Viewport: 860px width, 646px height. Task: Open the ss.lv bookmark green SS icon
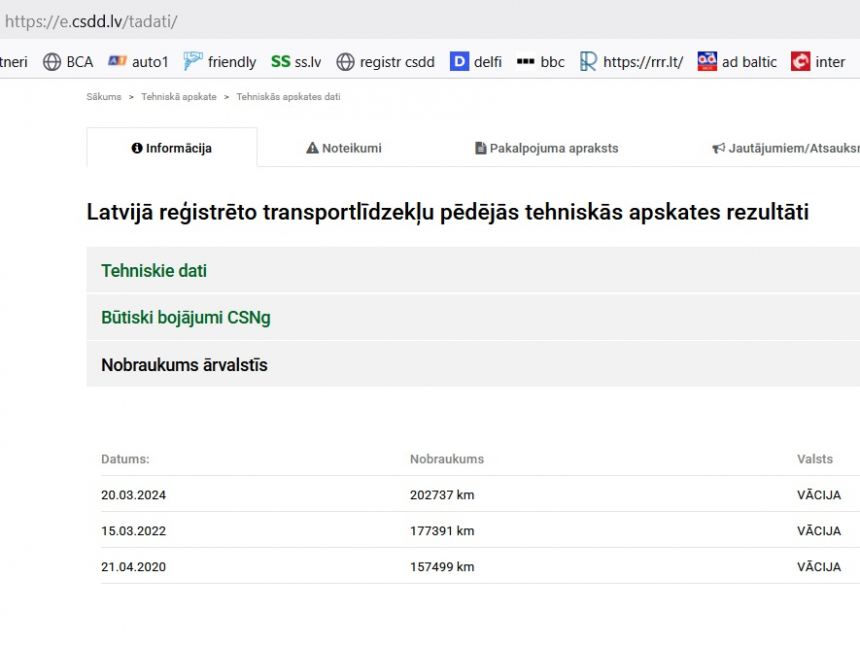(x=281, y=61)
